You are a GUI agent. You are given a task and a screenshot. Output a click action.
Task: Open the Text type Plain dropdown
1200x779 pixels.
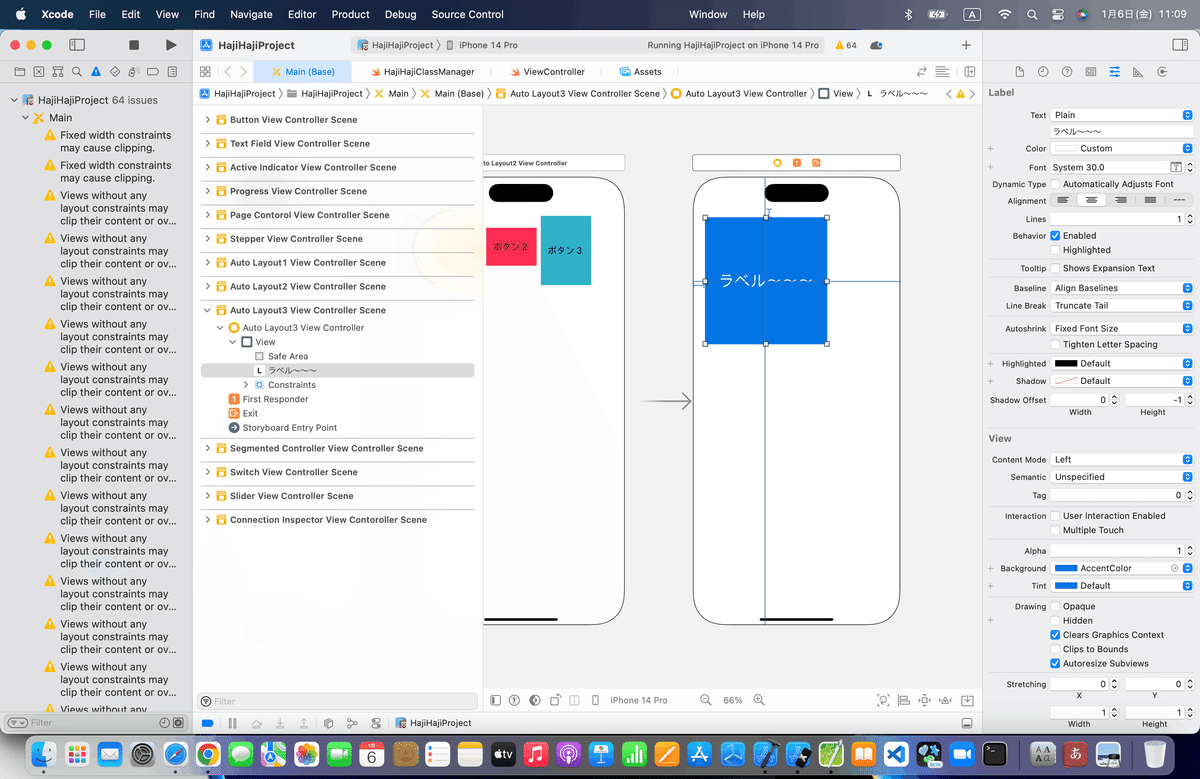(x=1122, y=115)
